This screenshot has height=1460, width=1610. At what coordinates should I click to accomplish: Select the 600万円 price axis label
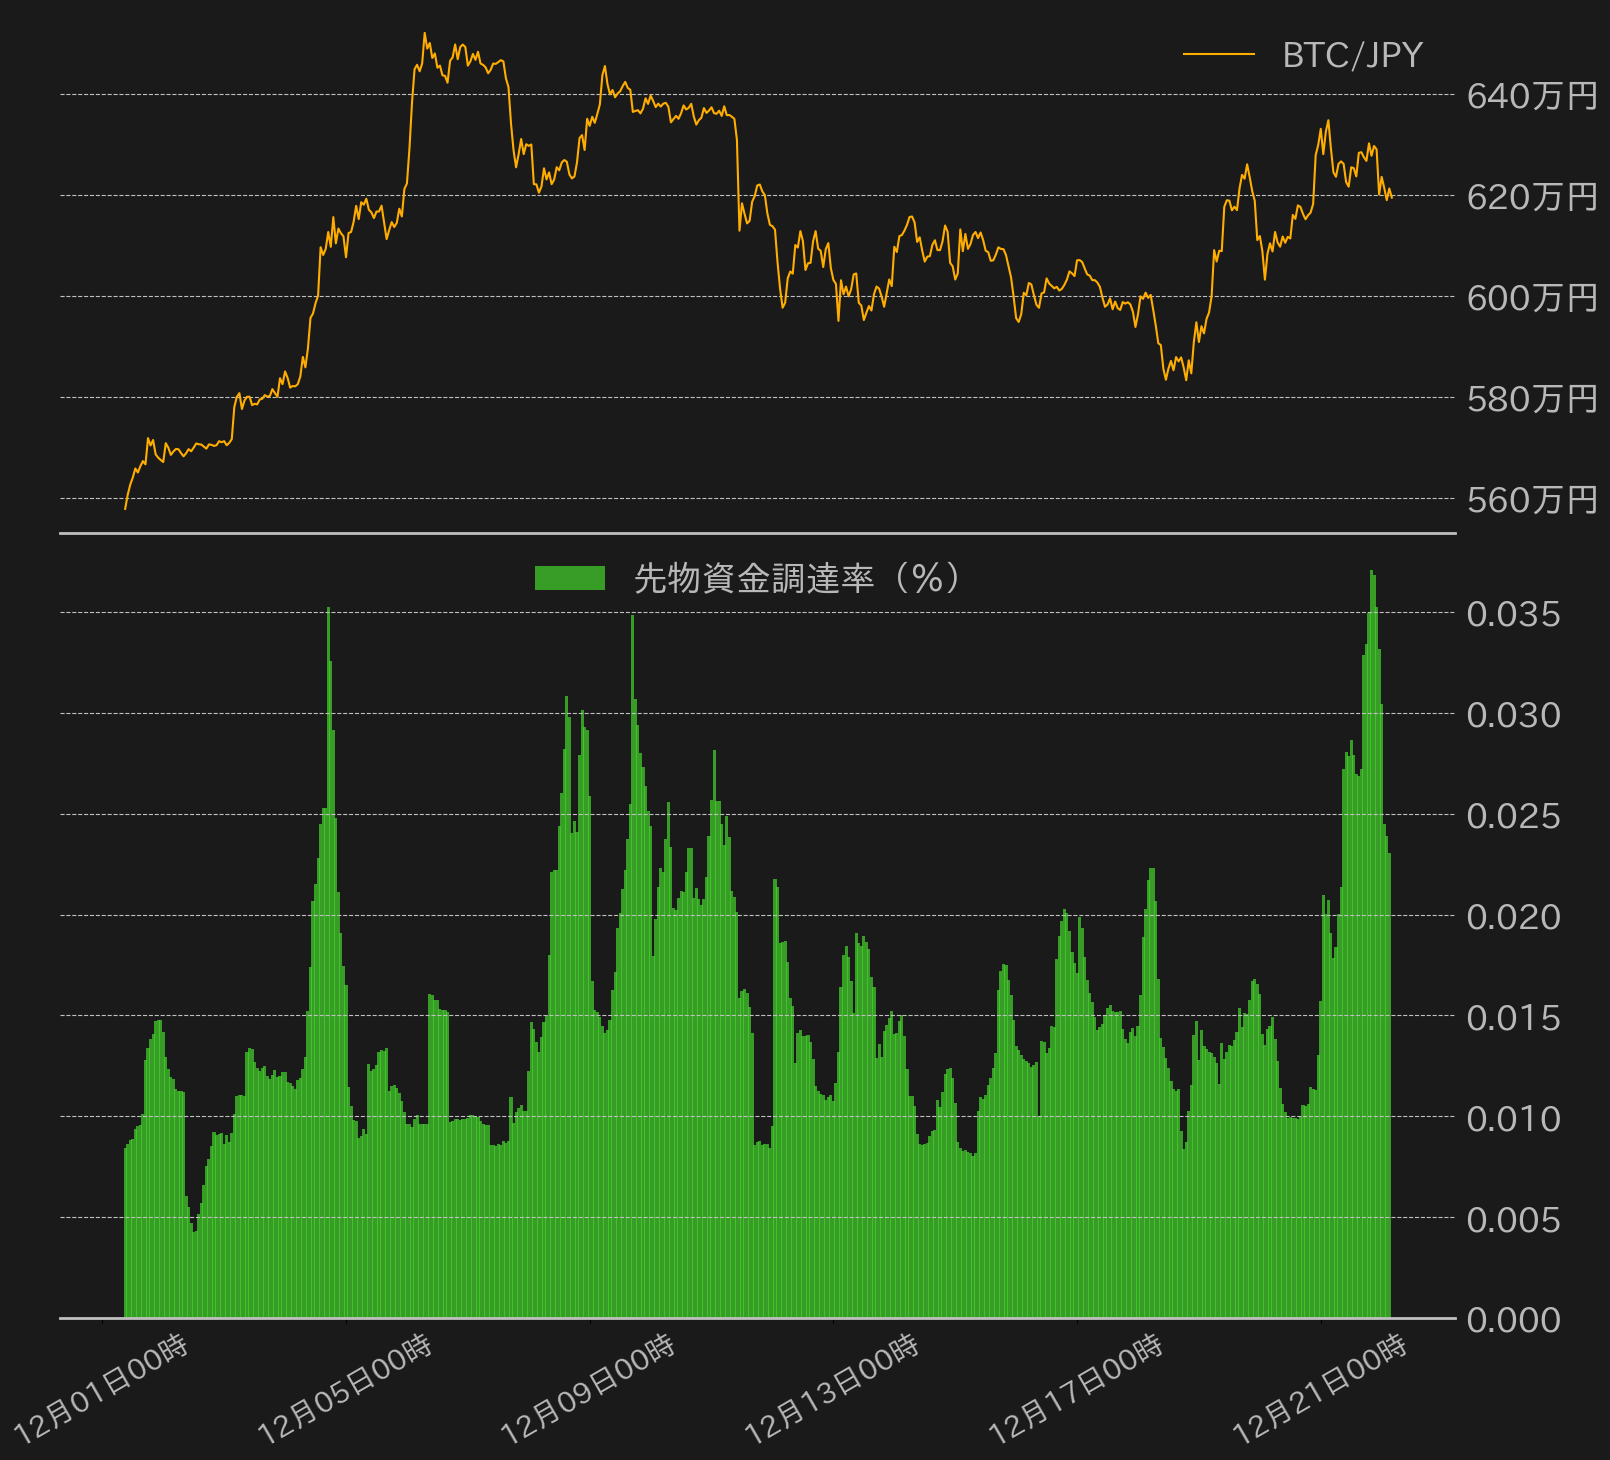(1532, 298)
